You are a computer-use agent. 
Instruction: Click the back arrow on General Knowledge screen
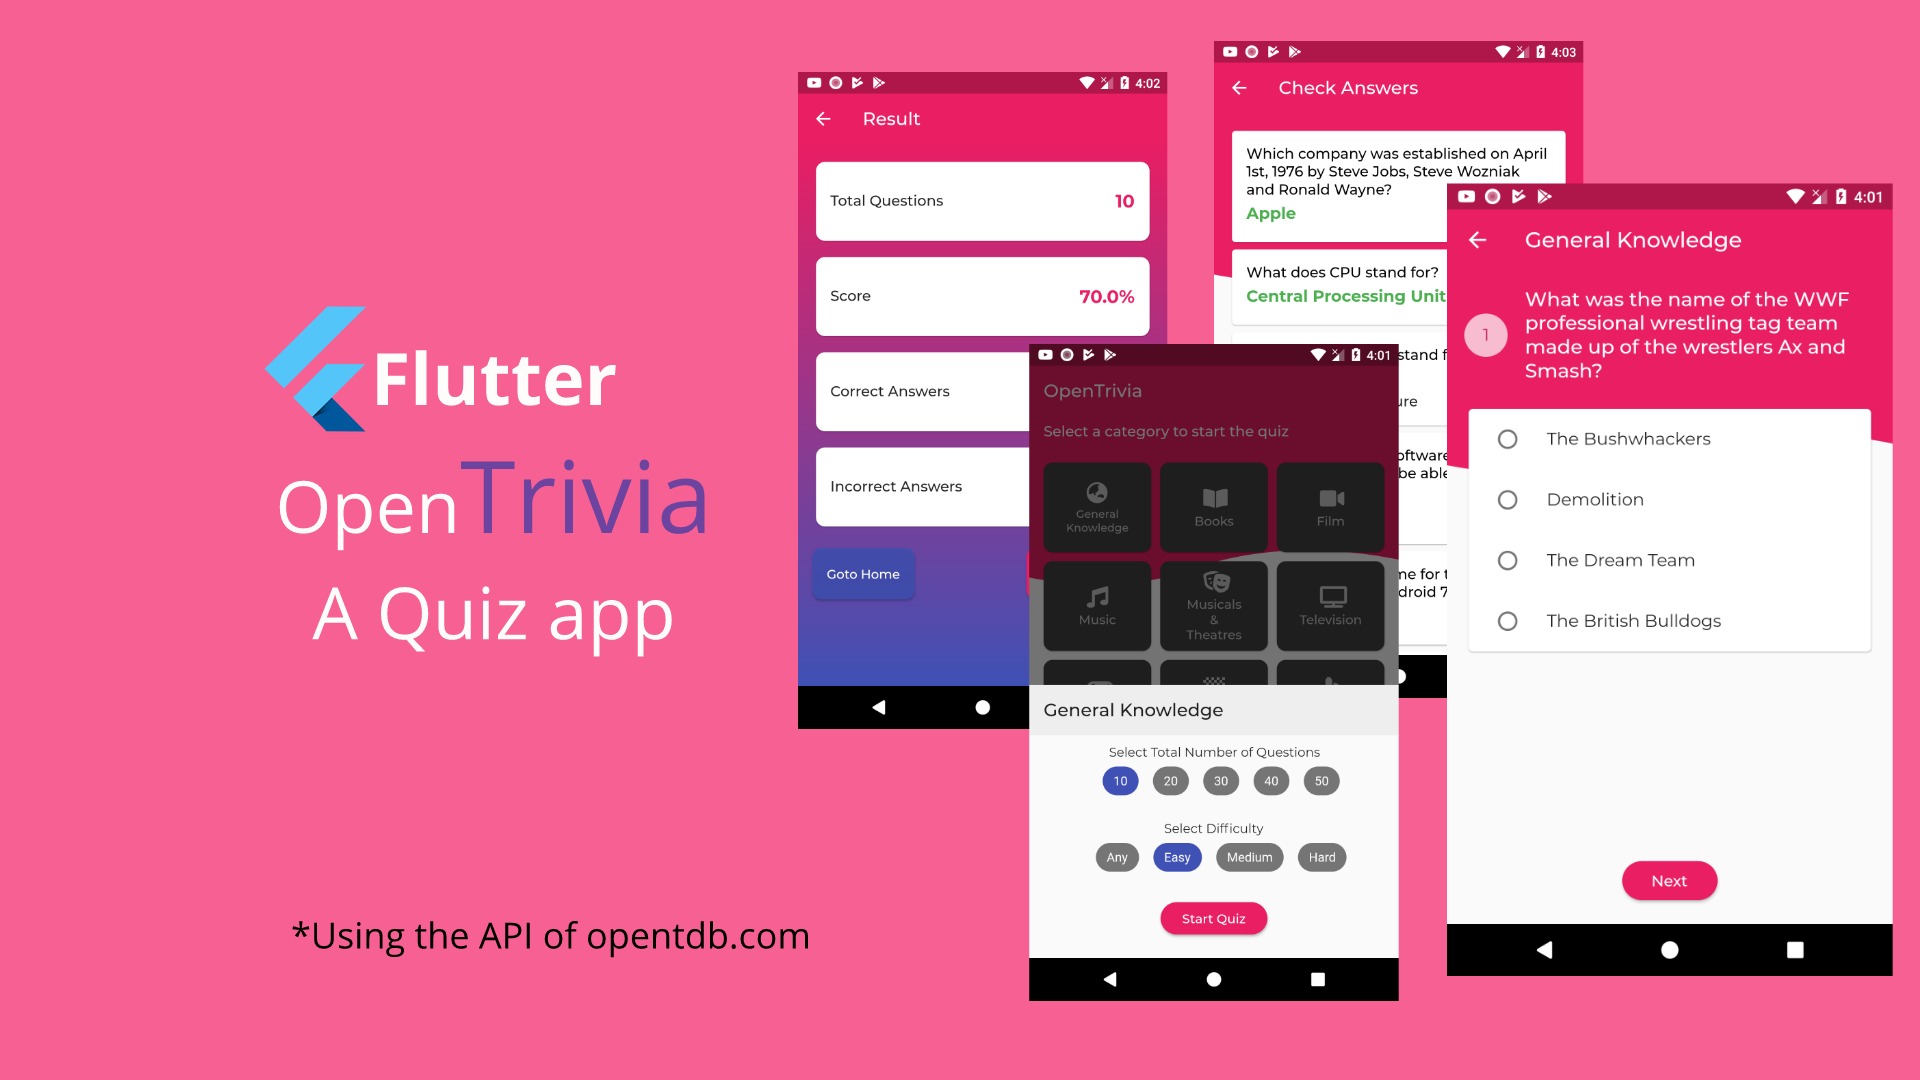pos(1480,239)
